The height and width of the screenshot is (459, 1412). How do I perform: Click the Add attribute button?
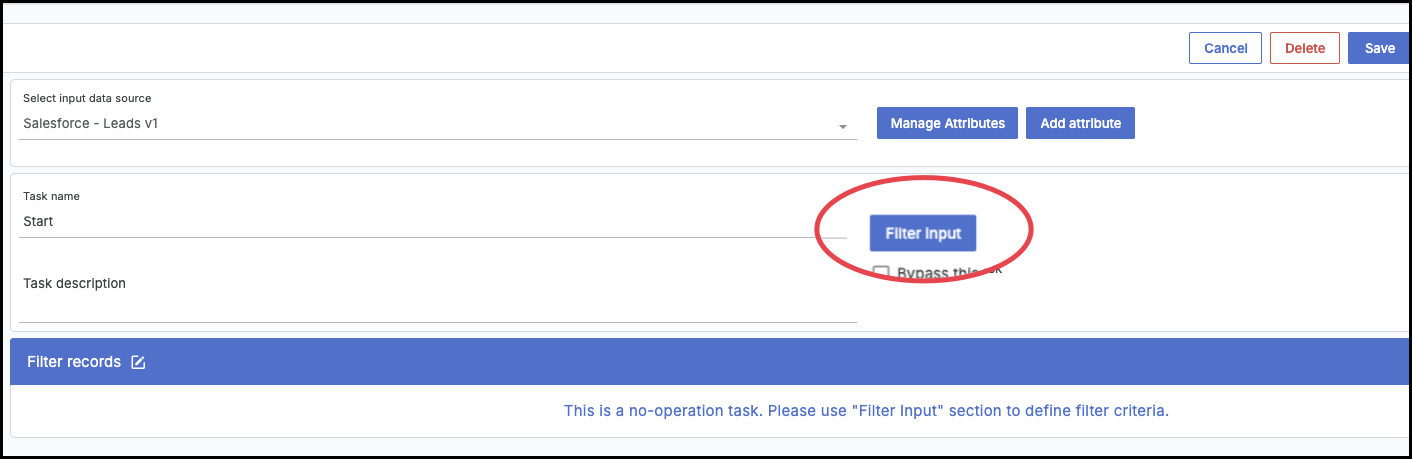tap(1080, 123)
